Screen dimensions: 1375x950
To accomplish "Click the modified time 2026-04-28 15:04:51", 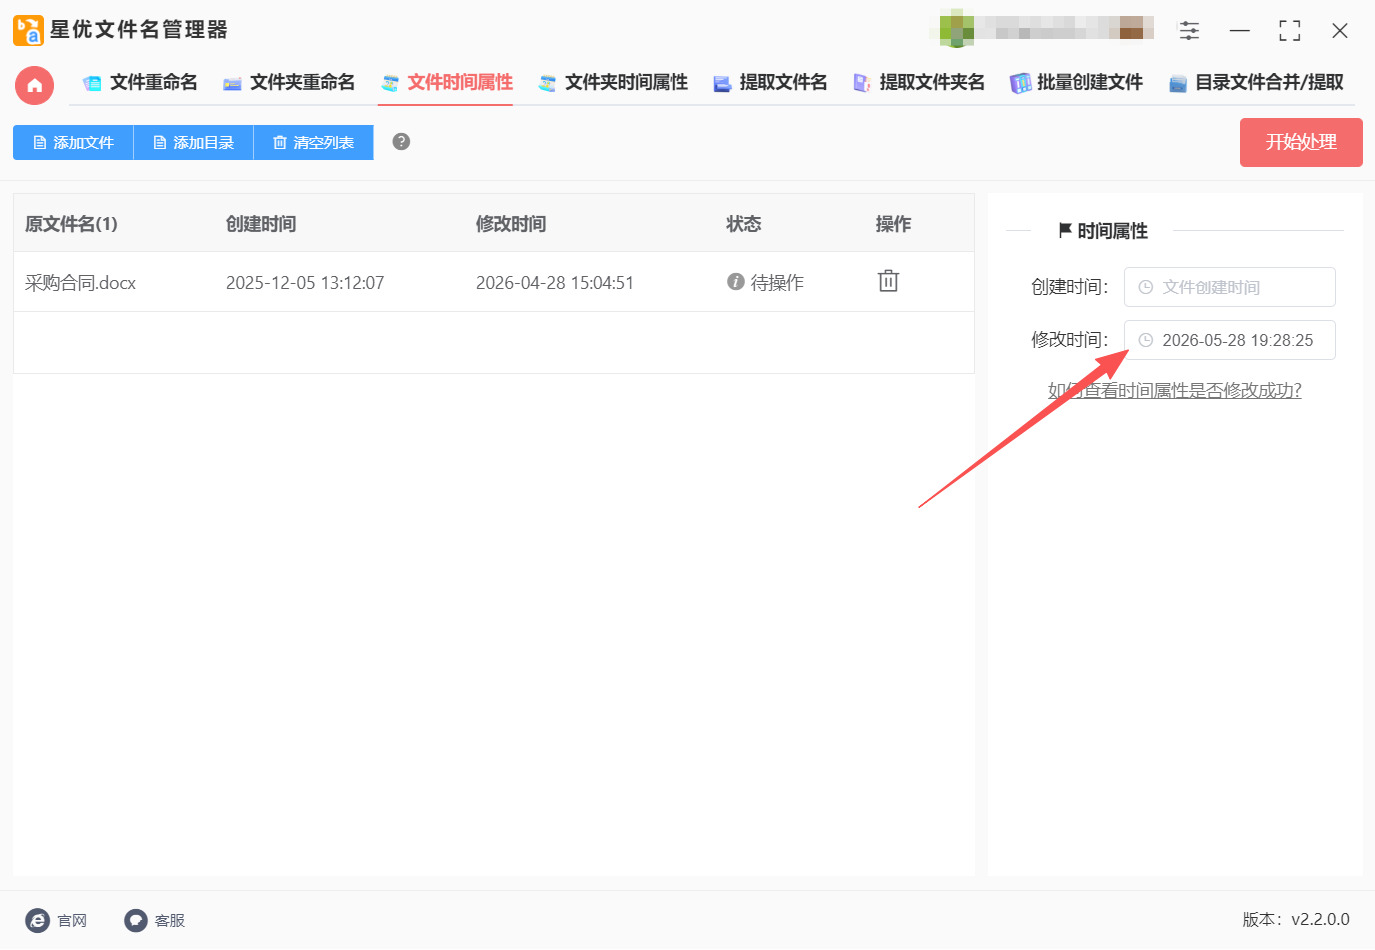I will [555, 283].
